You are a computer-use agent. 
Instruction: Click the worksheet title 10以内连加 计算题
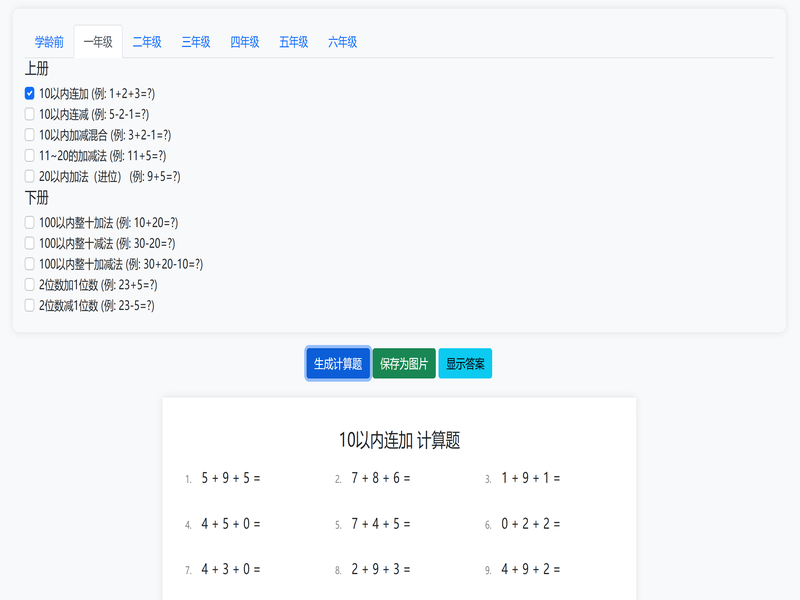point(399,440)
